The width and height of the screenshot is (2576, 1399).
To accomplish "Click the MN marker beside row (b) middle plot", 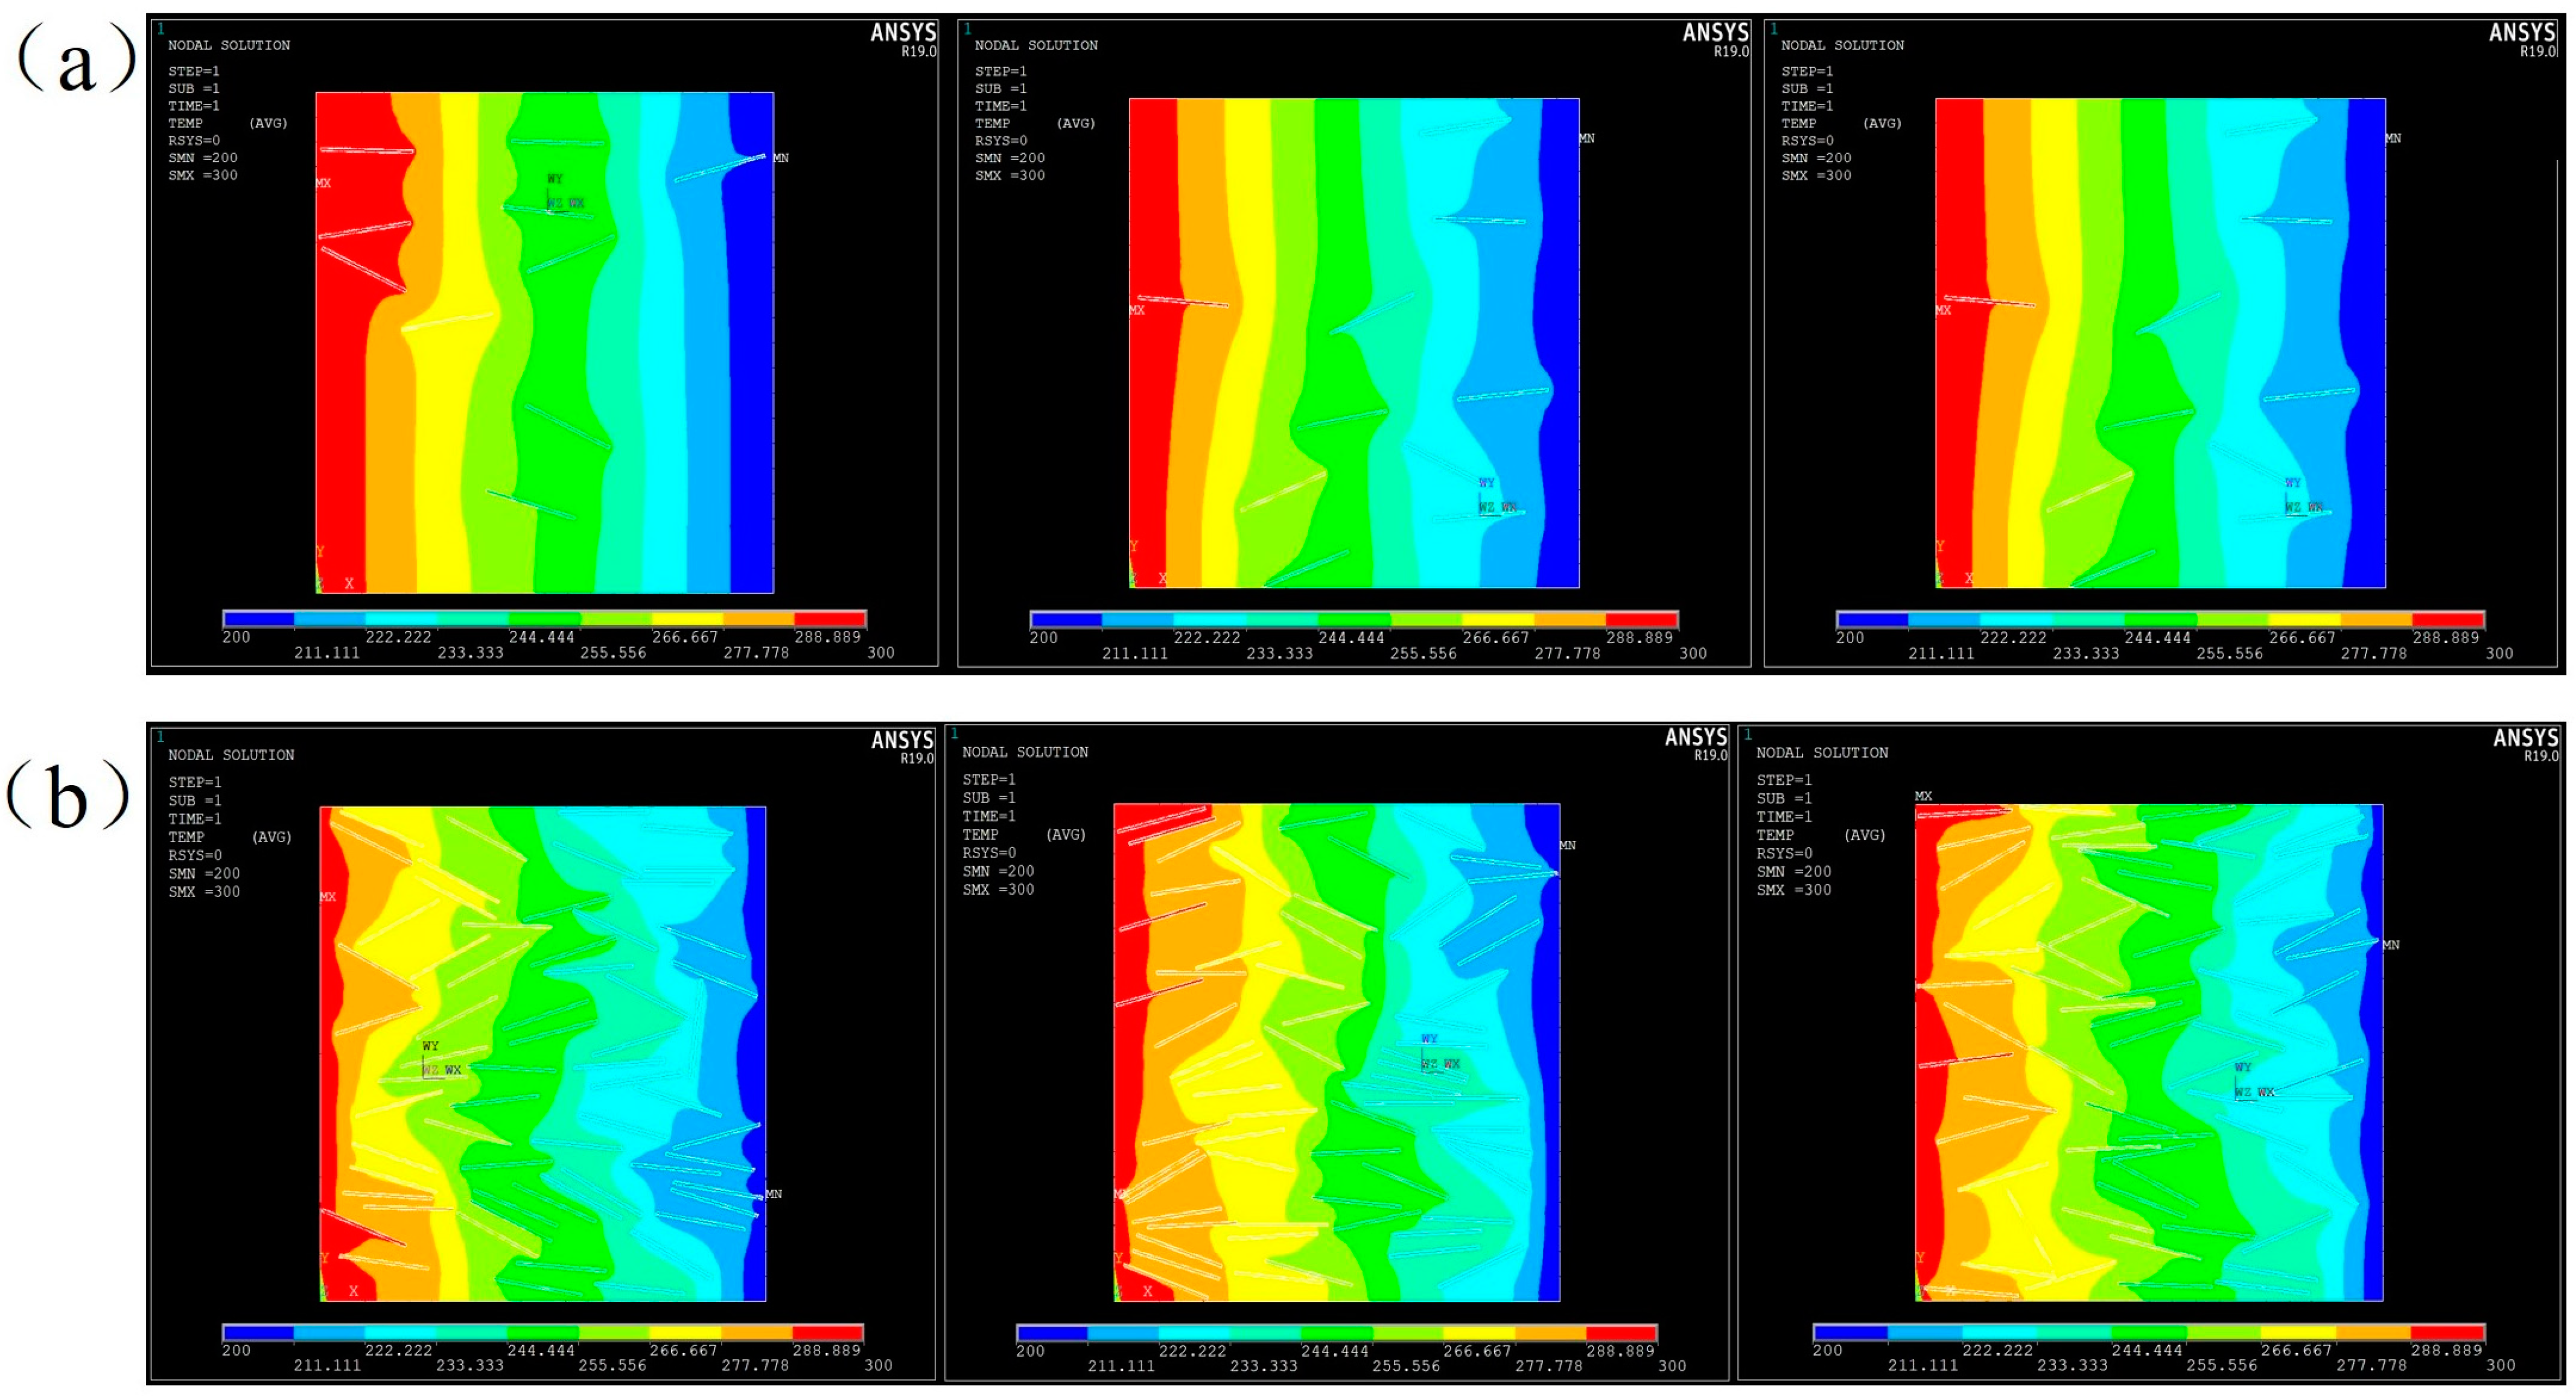I will pos(1567,845).
